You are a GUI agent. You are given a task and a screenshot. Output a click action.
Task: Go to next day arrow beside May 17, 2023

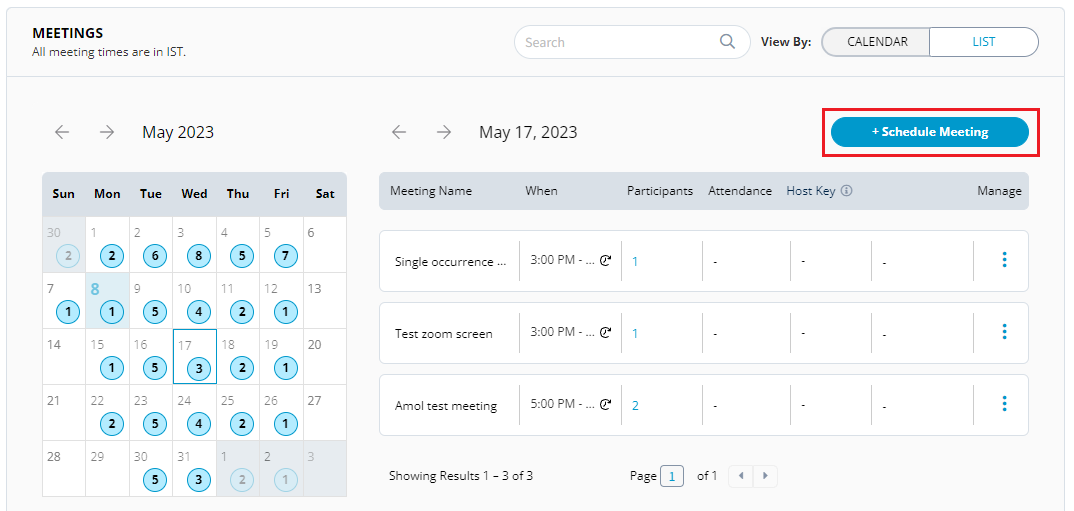click(x=444, y=132)
